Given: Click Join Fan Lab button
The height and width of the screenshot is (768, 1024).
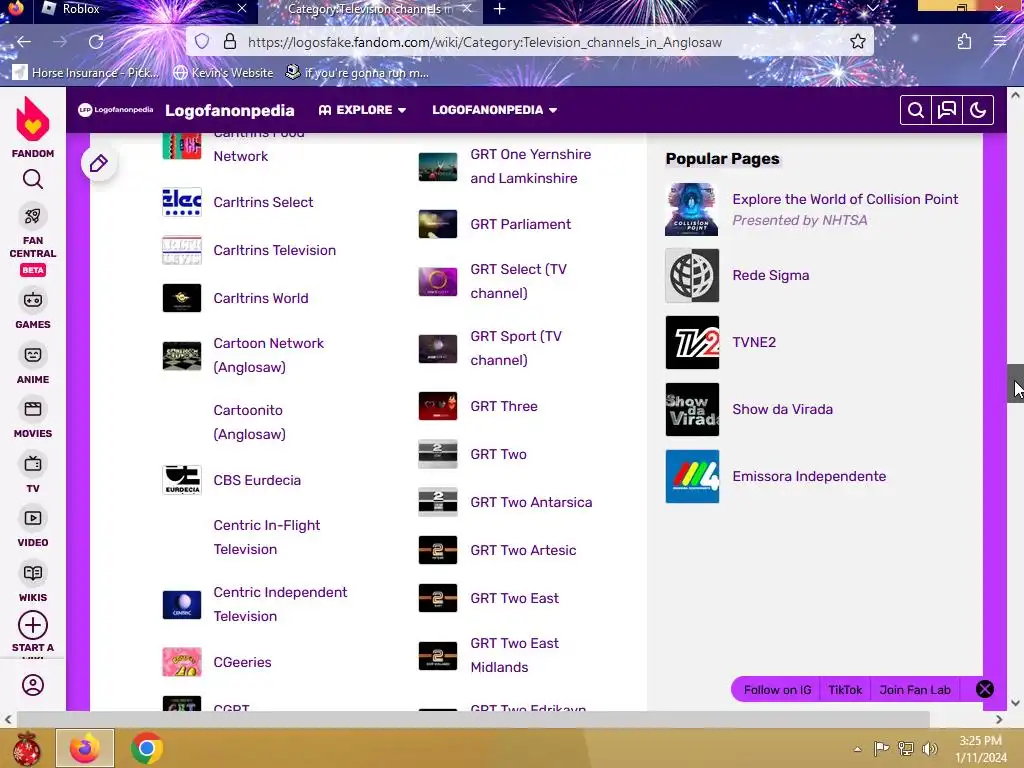Looking at the screenshot, I should pos(915,690).
